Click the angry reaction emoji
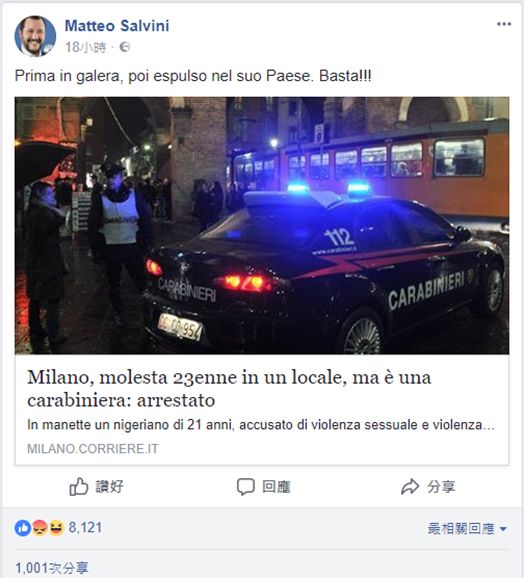 coord(40,528)
